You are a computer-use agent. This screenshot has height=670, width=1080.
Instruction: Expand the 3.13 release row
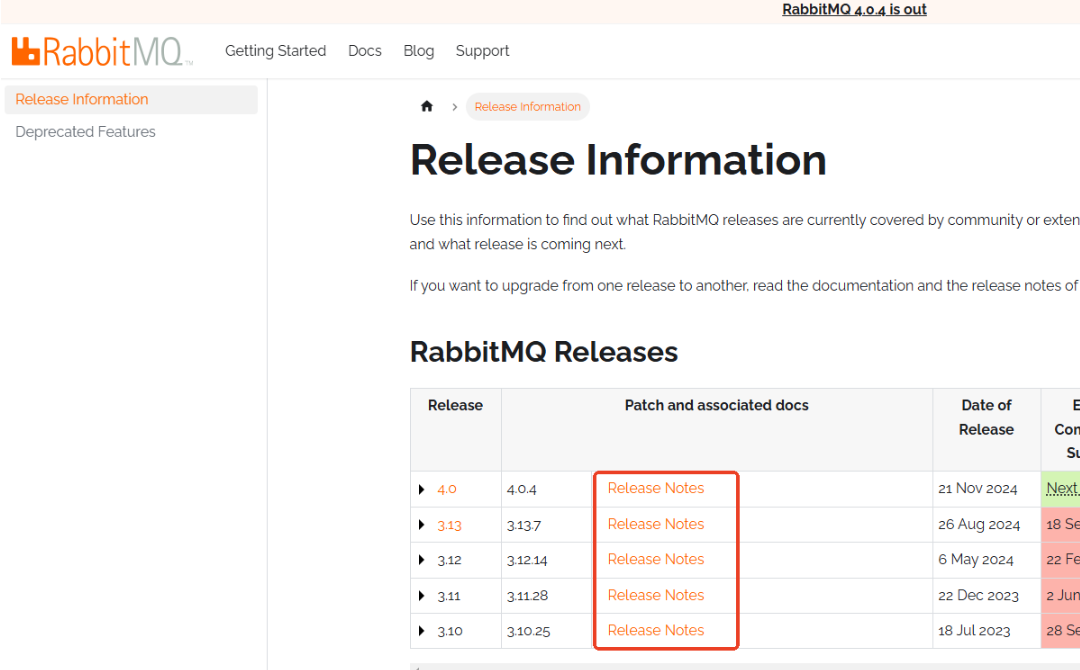coord(422,525)
